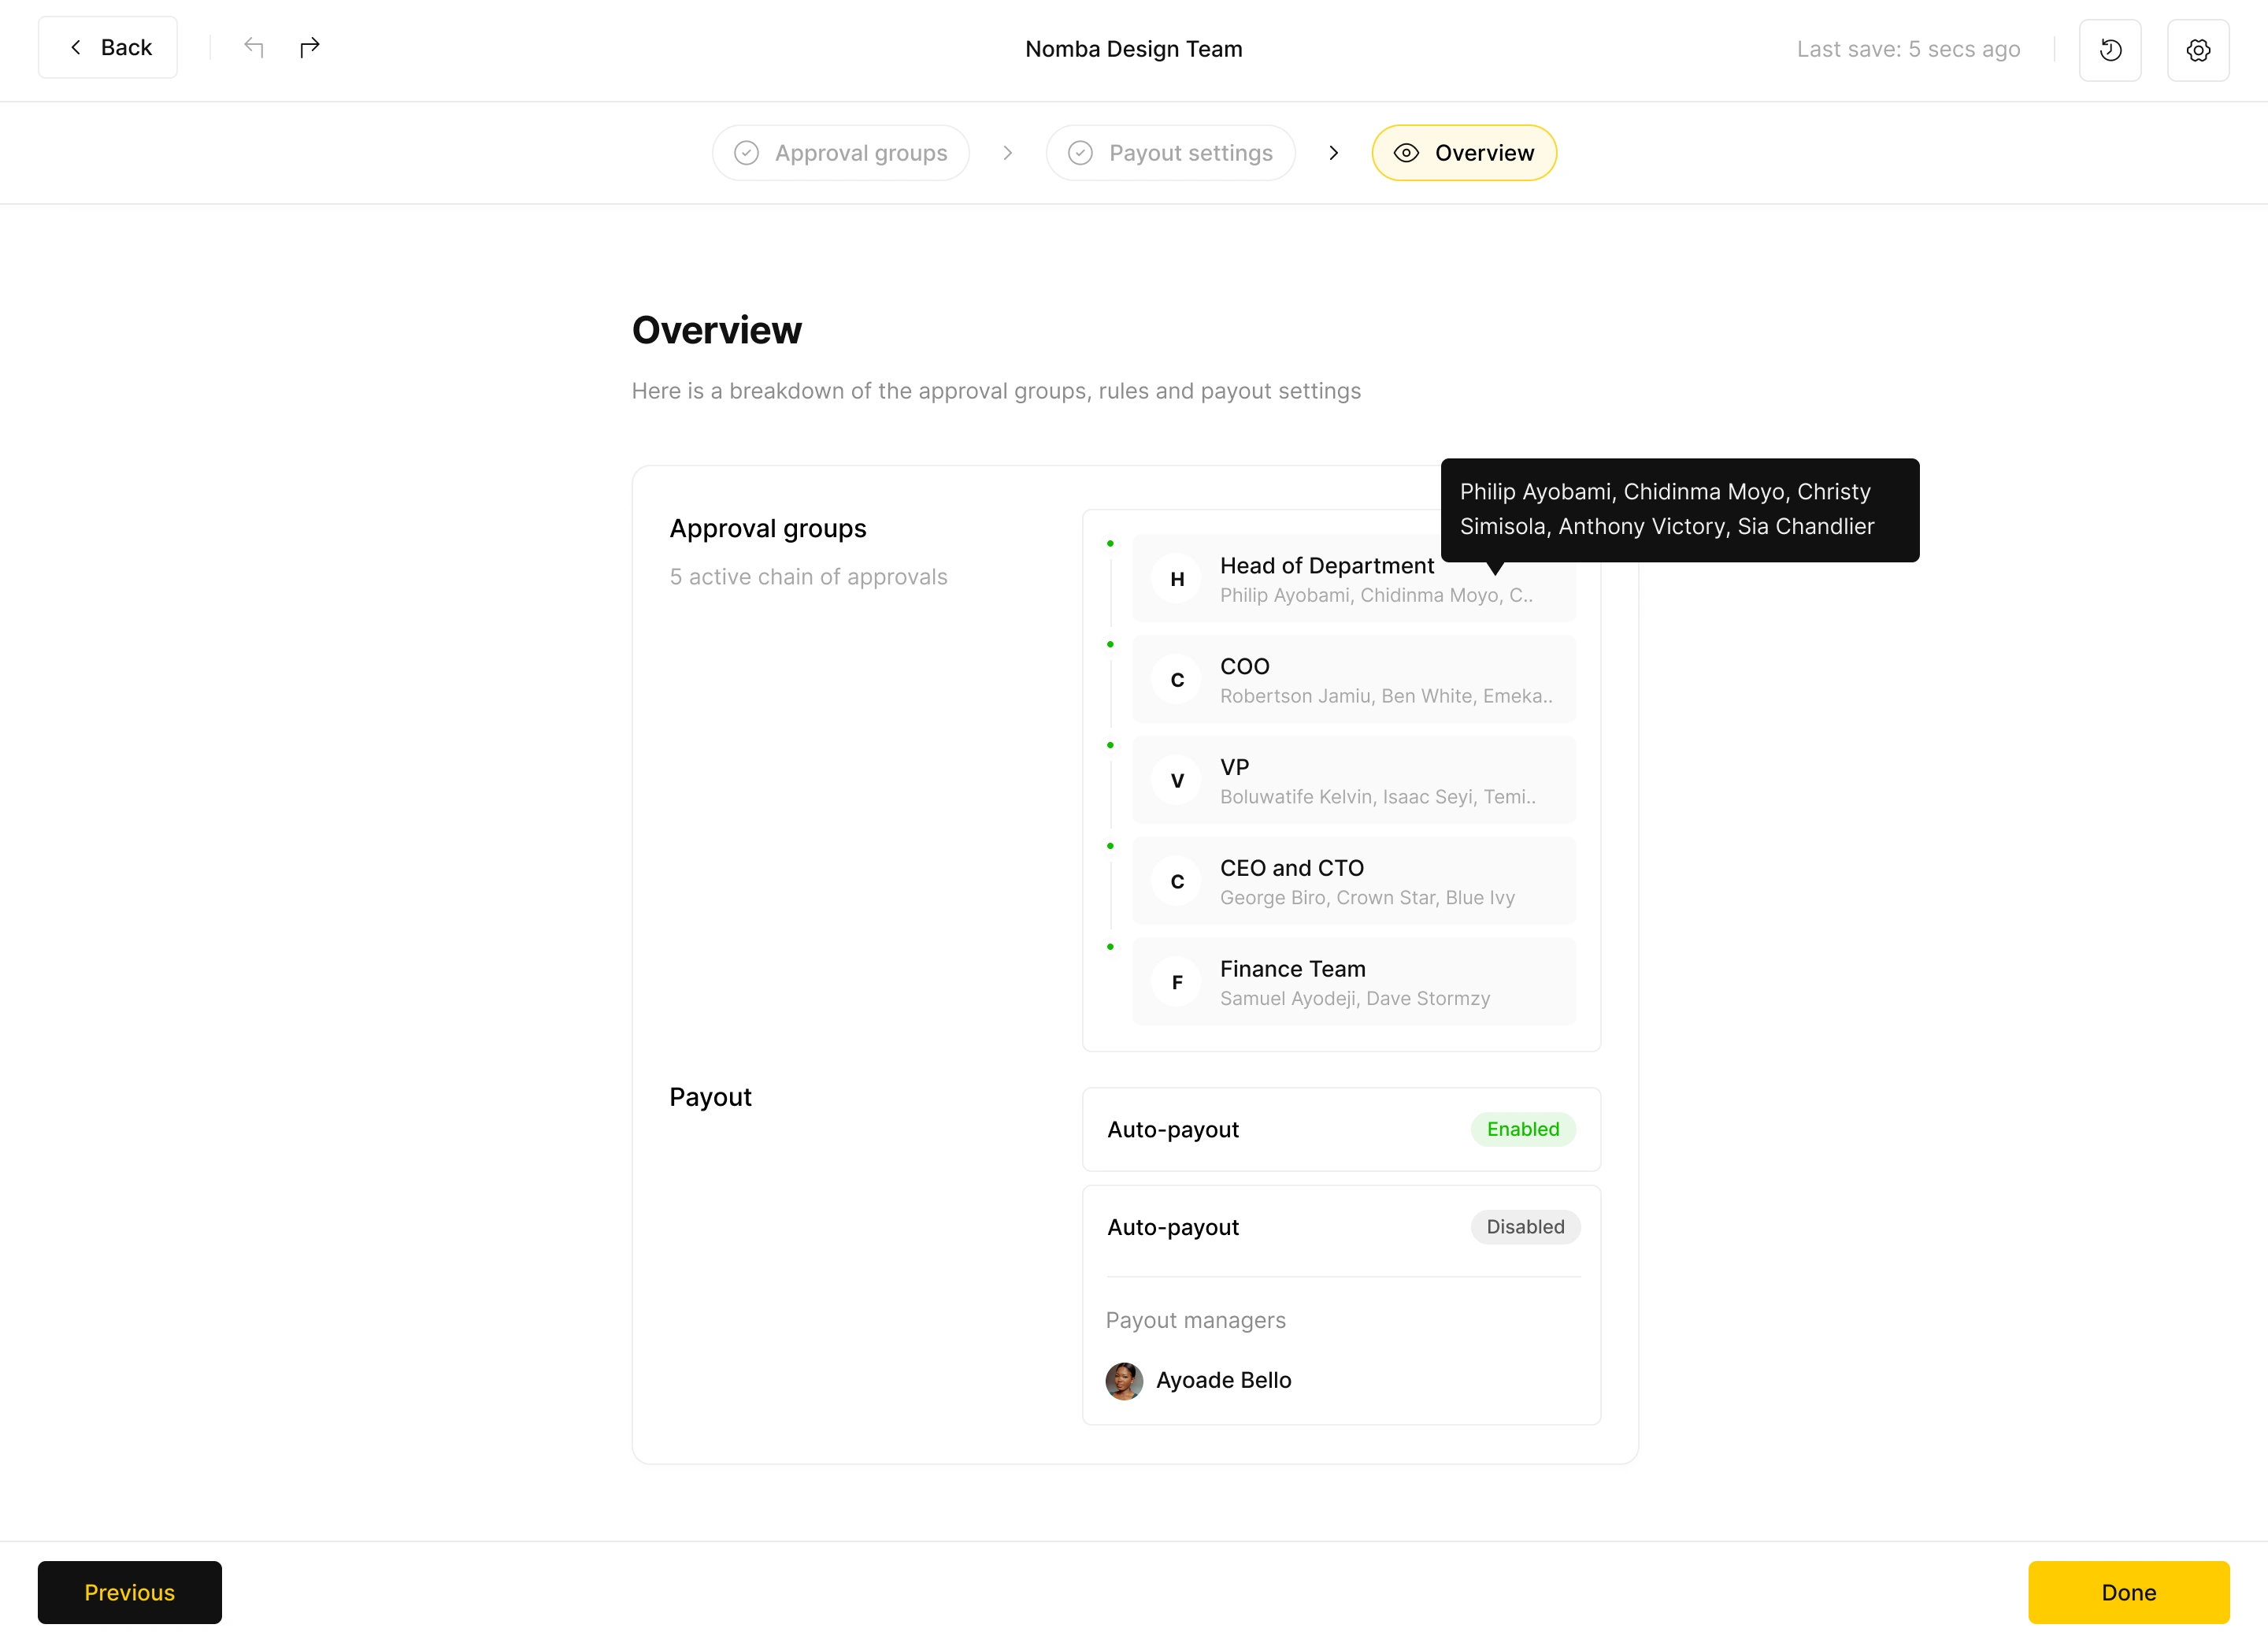Open the back chevron next to Back
Image resolution: width=2268 pixels, height=1643 pixels.
click(x=76, y=46)
